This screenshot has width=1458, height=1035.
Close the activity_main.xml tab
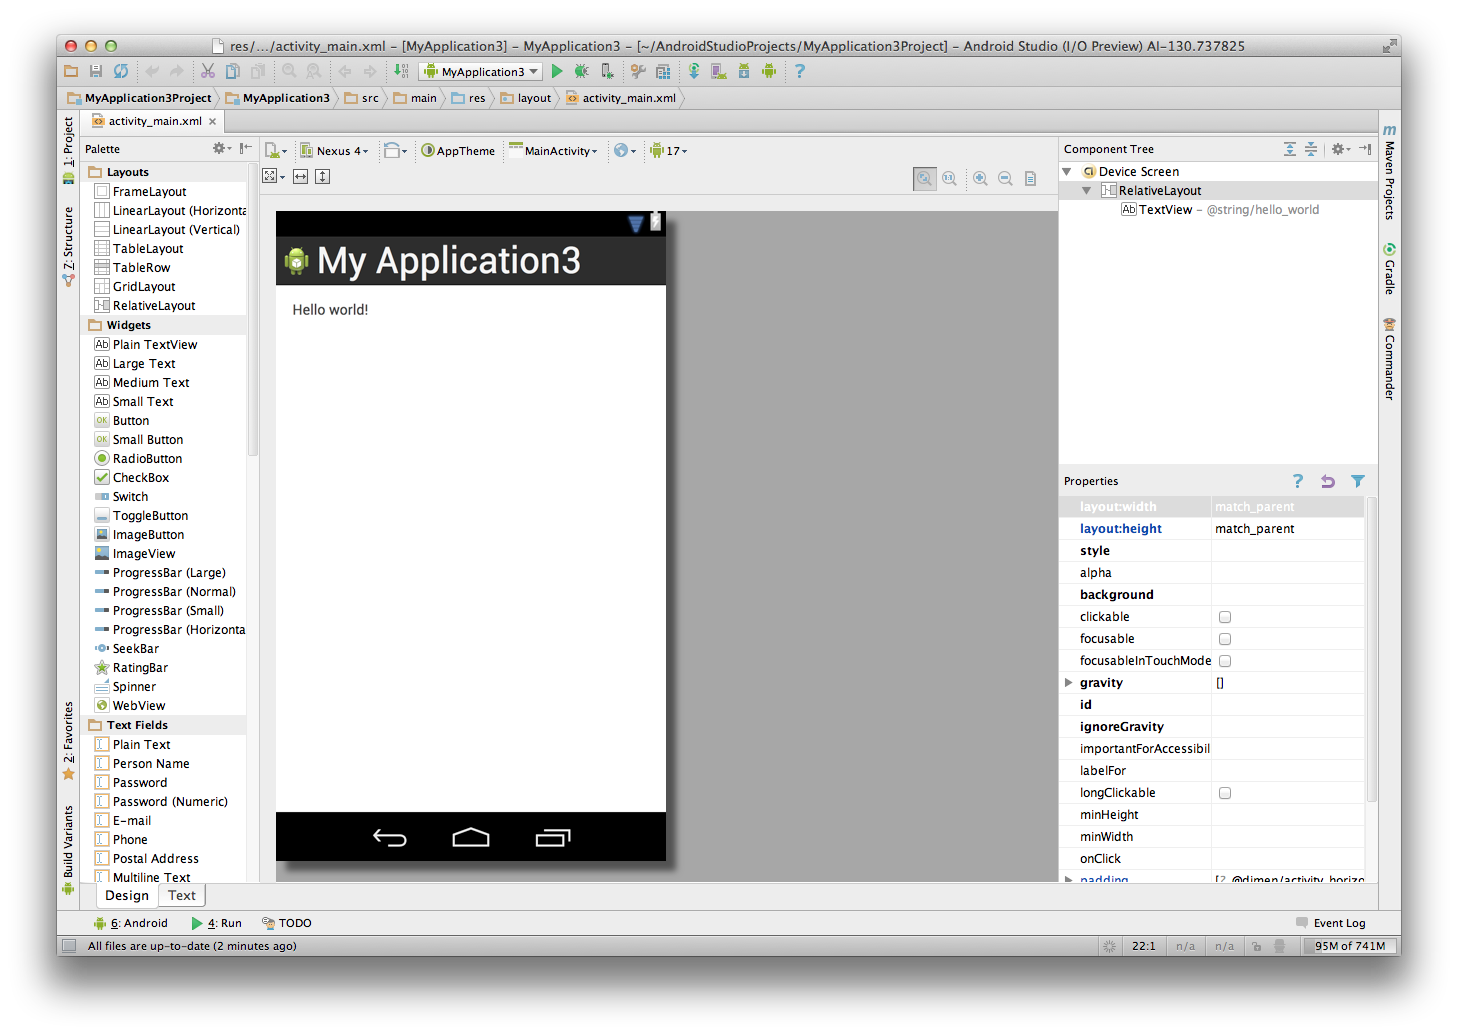tap(212, 121)
